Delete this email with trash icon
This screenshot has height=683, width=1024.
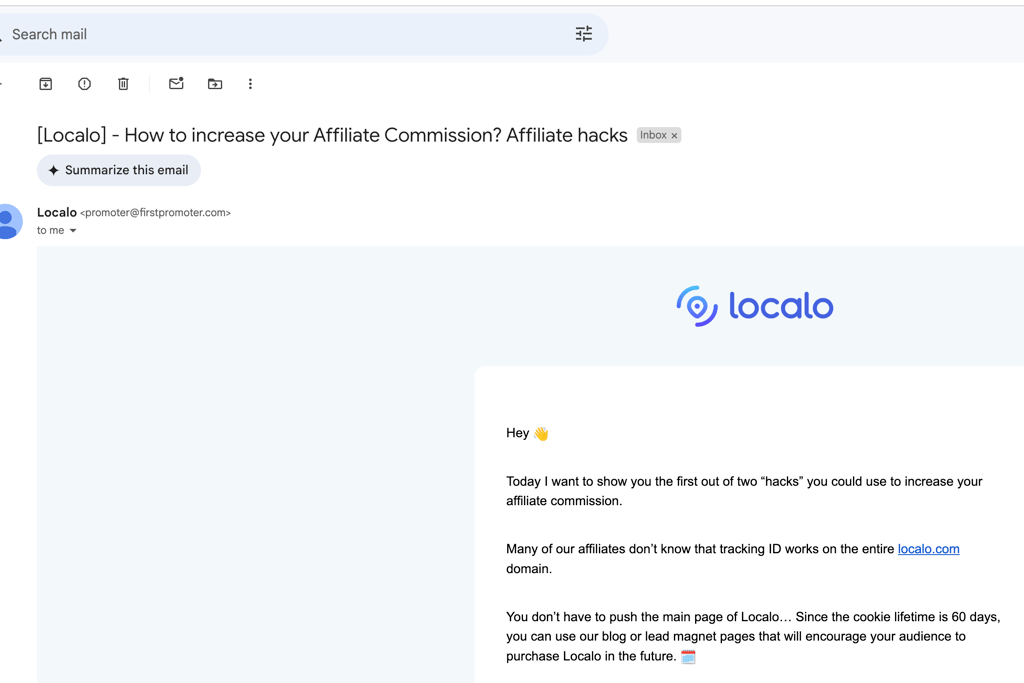[123, 84]
